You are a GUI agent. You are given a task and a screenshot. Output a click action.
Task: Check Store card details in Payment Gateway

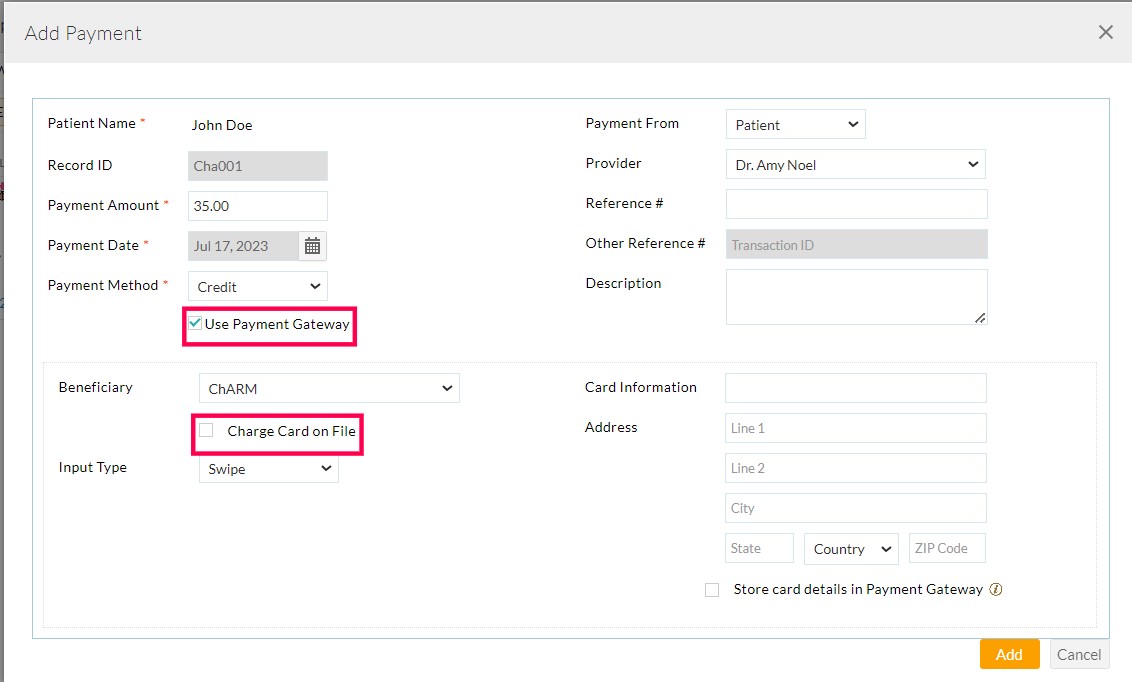pyautogui.click(x=712, y=590)
